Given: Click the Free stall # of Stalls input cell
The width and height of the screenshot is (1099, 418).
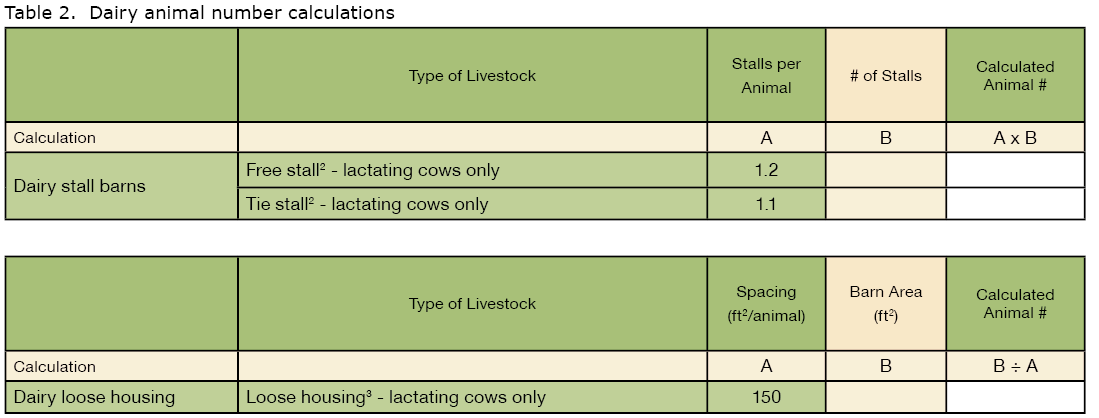Looking at the screenshot, I should tap(886, 170).
